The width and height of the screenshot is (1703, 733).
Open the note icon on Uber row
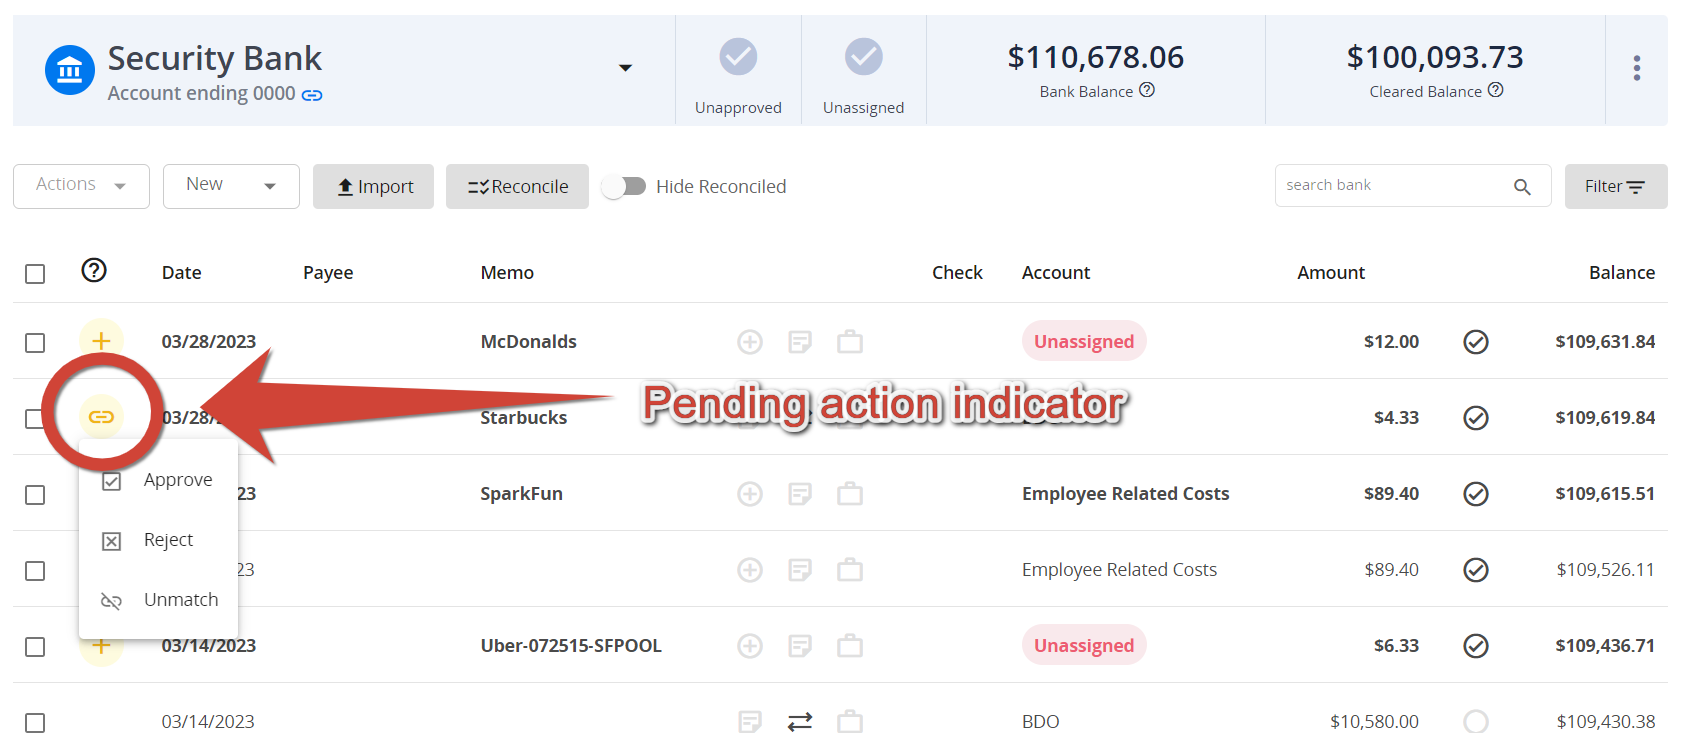click(x=800, y=646)
